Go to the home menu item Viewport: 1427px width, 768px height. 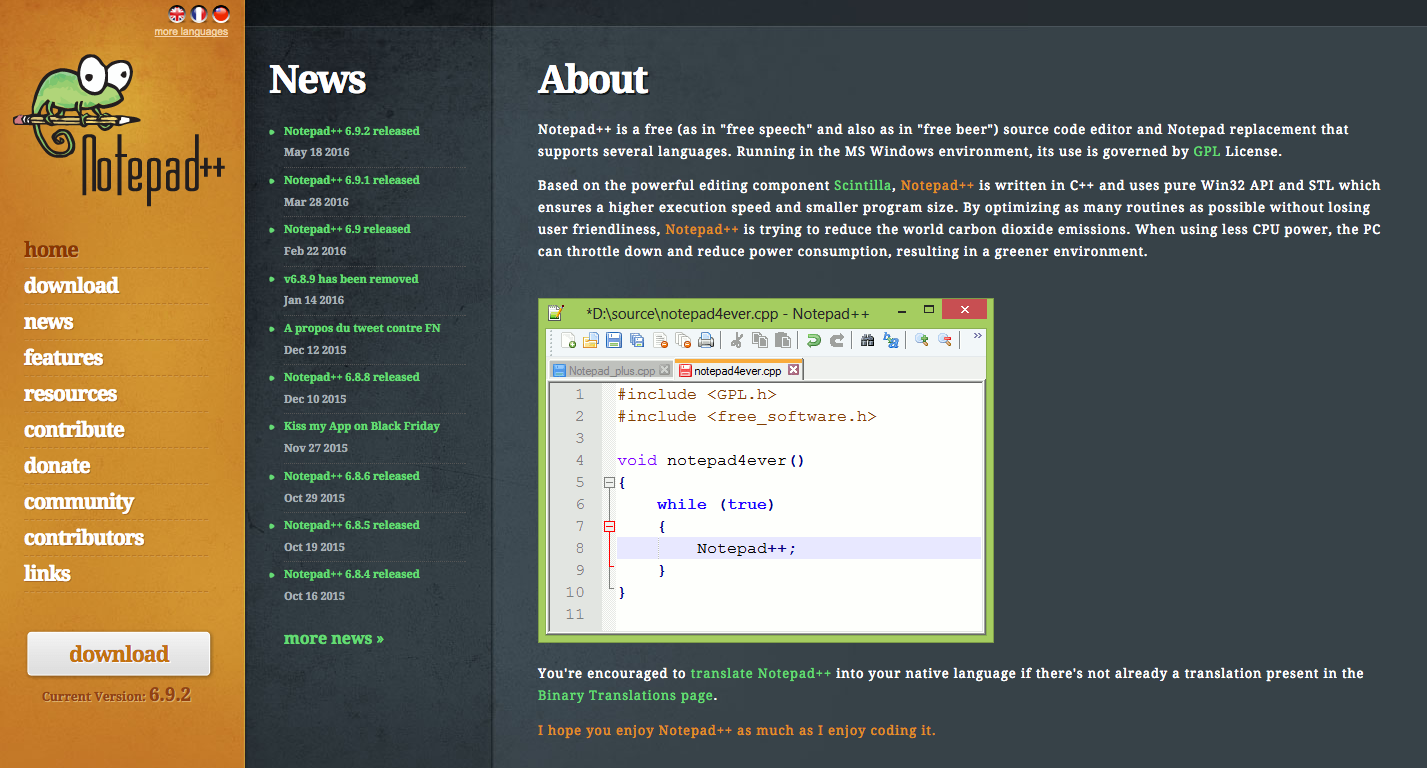coord(51,250)
